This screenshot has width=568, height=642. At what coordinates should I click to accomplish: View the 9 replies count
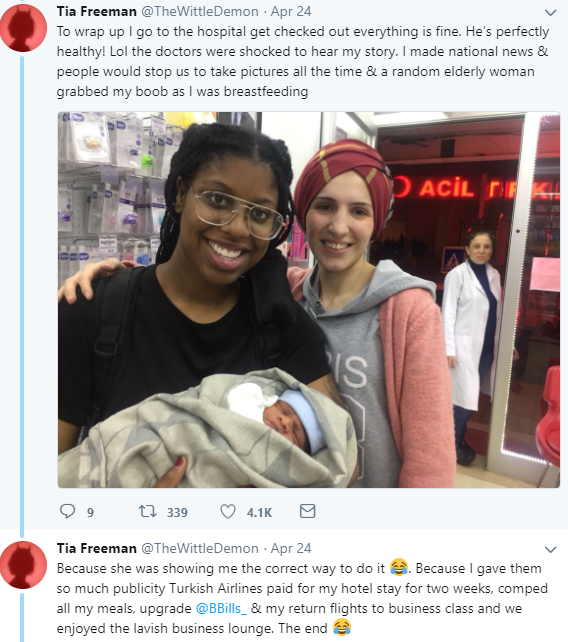pos(90,512)
